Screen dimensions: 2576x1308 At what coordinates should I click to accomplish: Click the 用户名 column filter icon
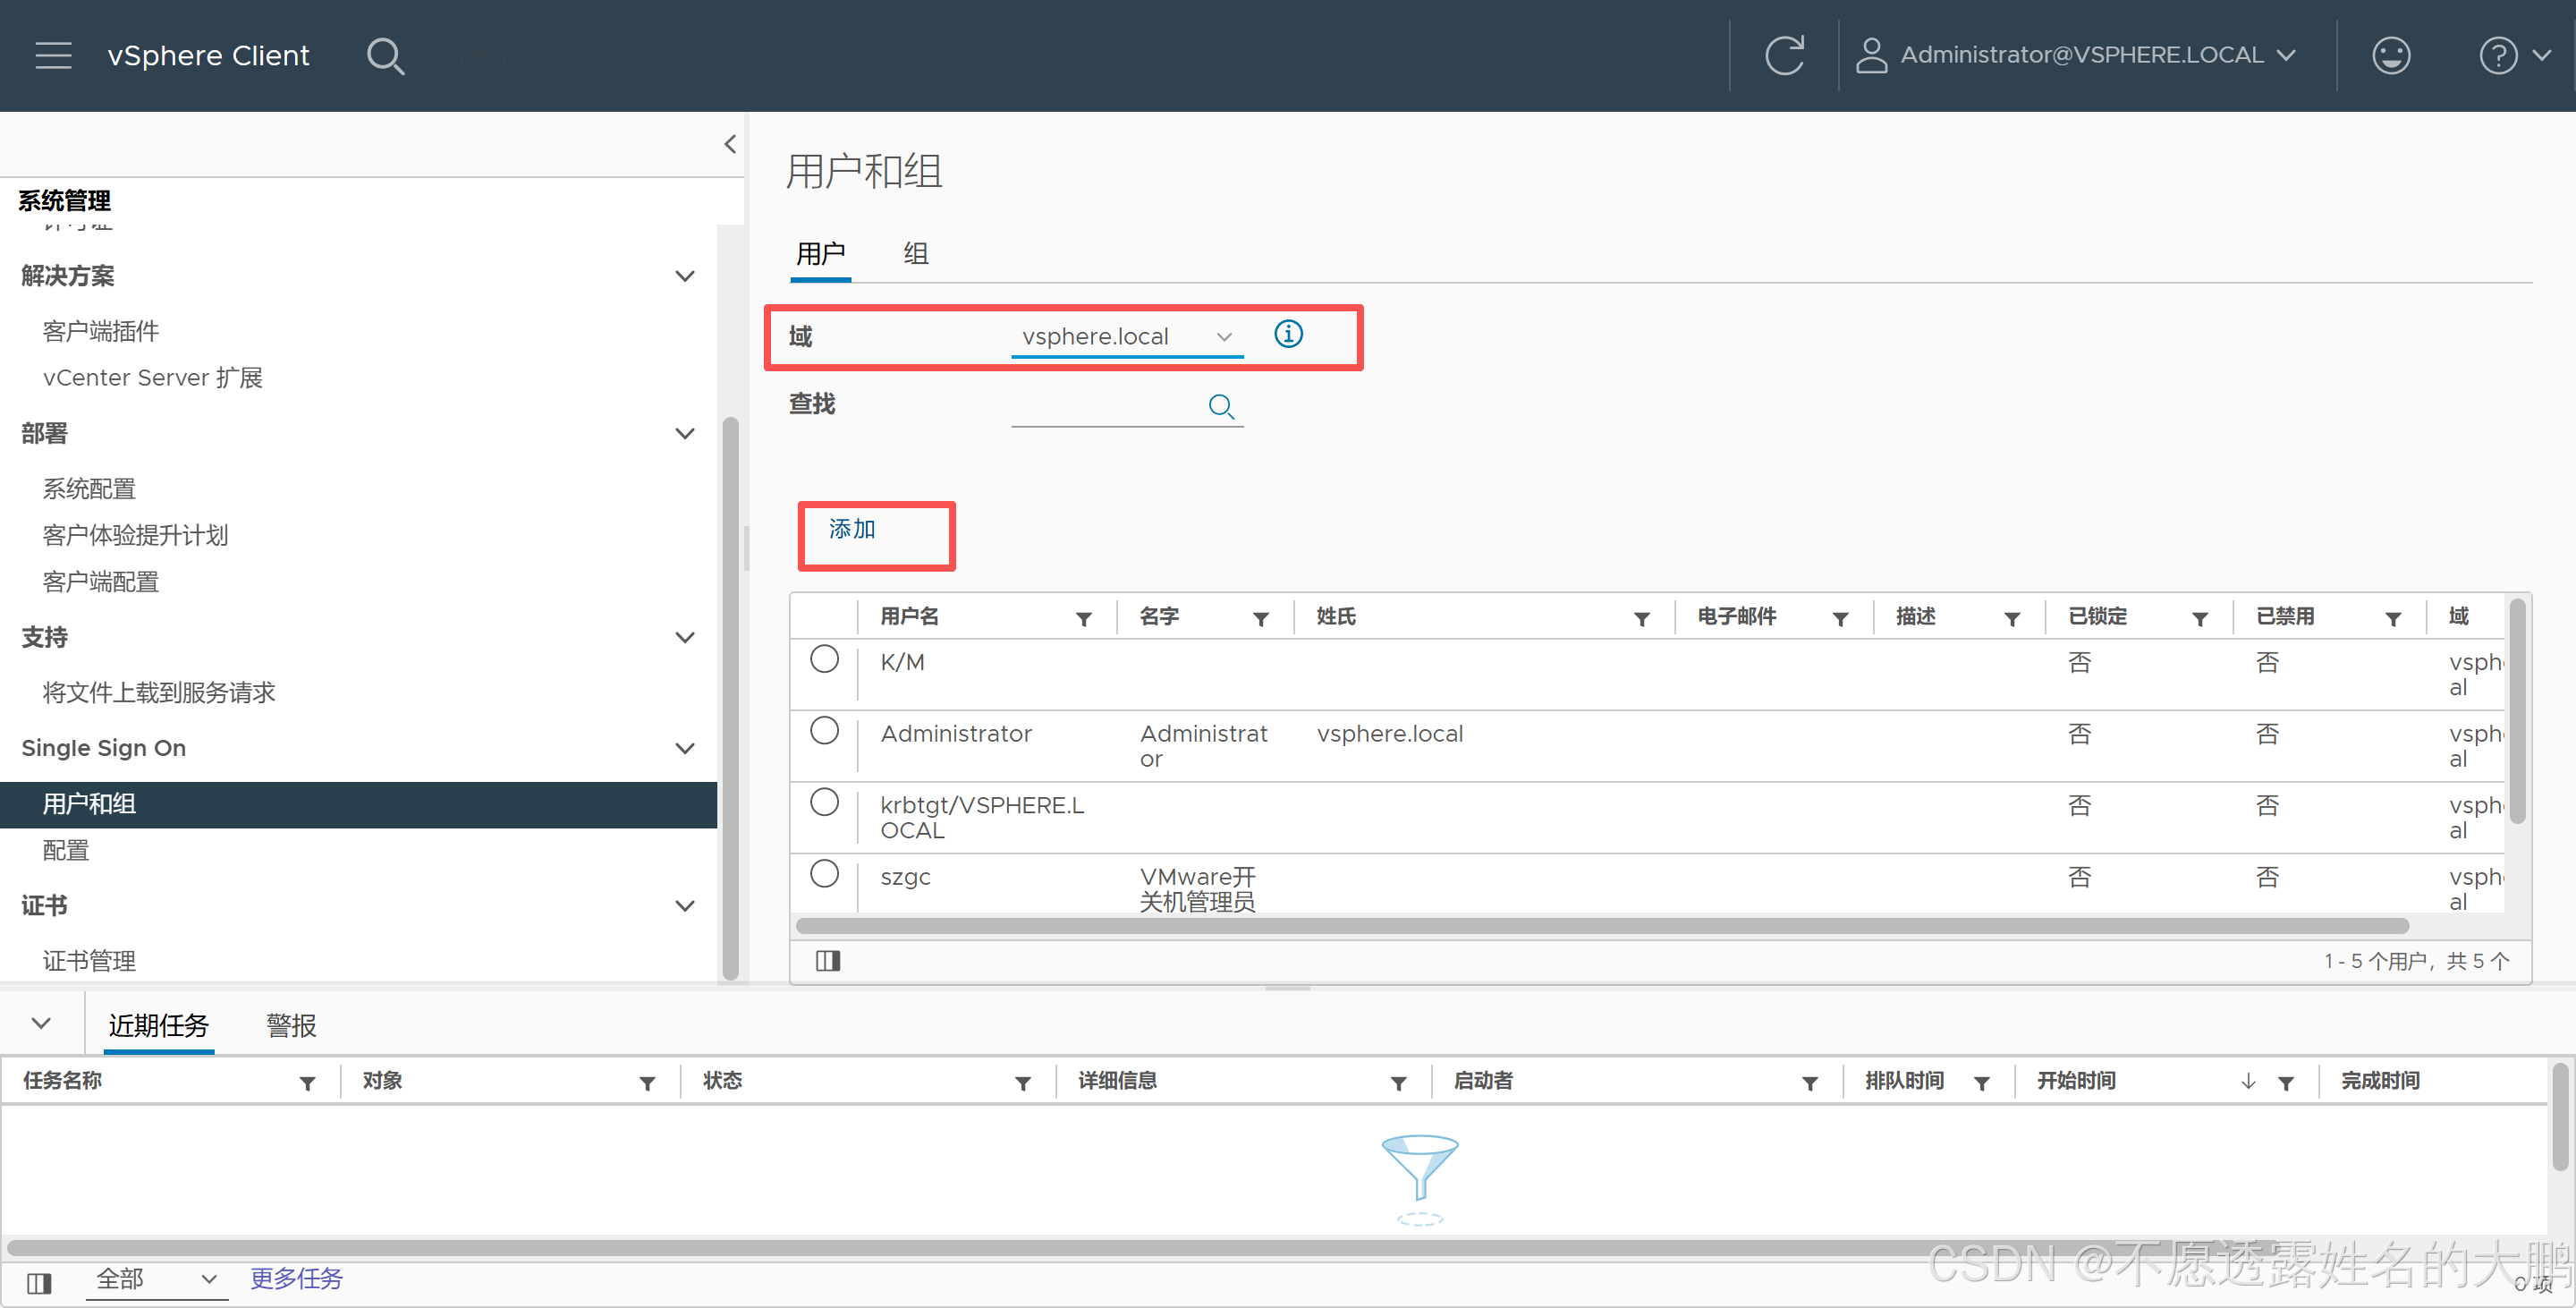[1083, 619]
